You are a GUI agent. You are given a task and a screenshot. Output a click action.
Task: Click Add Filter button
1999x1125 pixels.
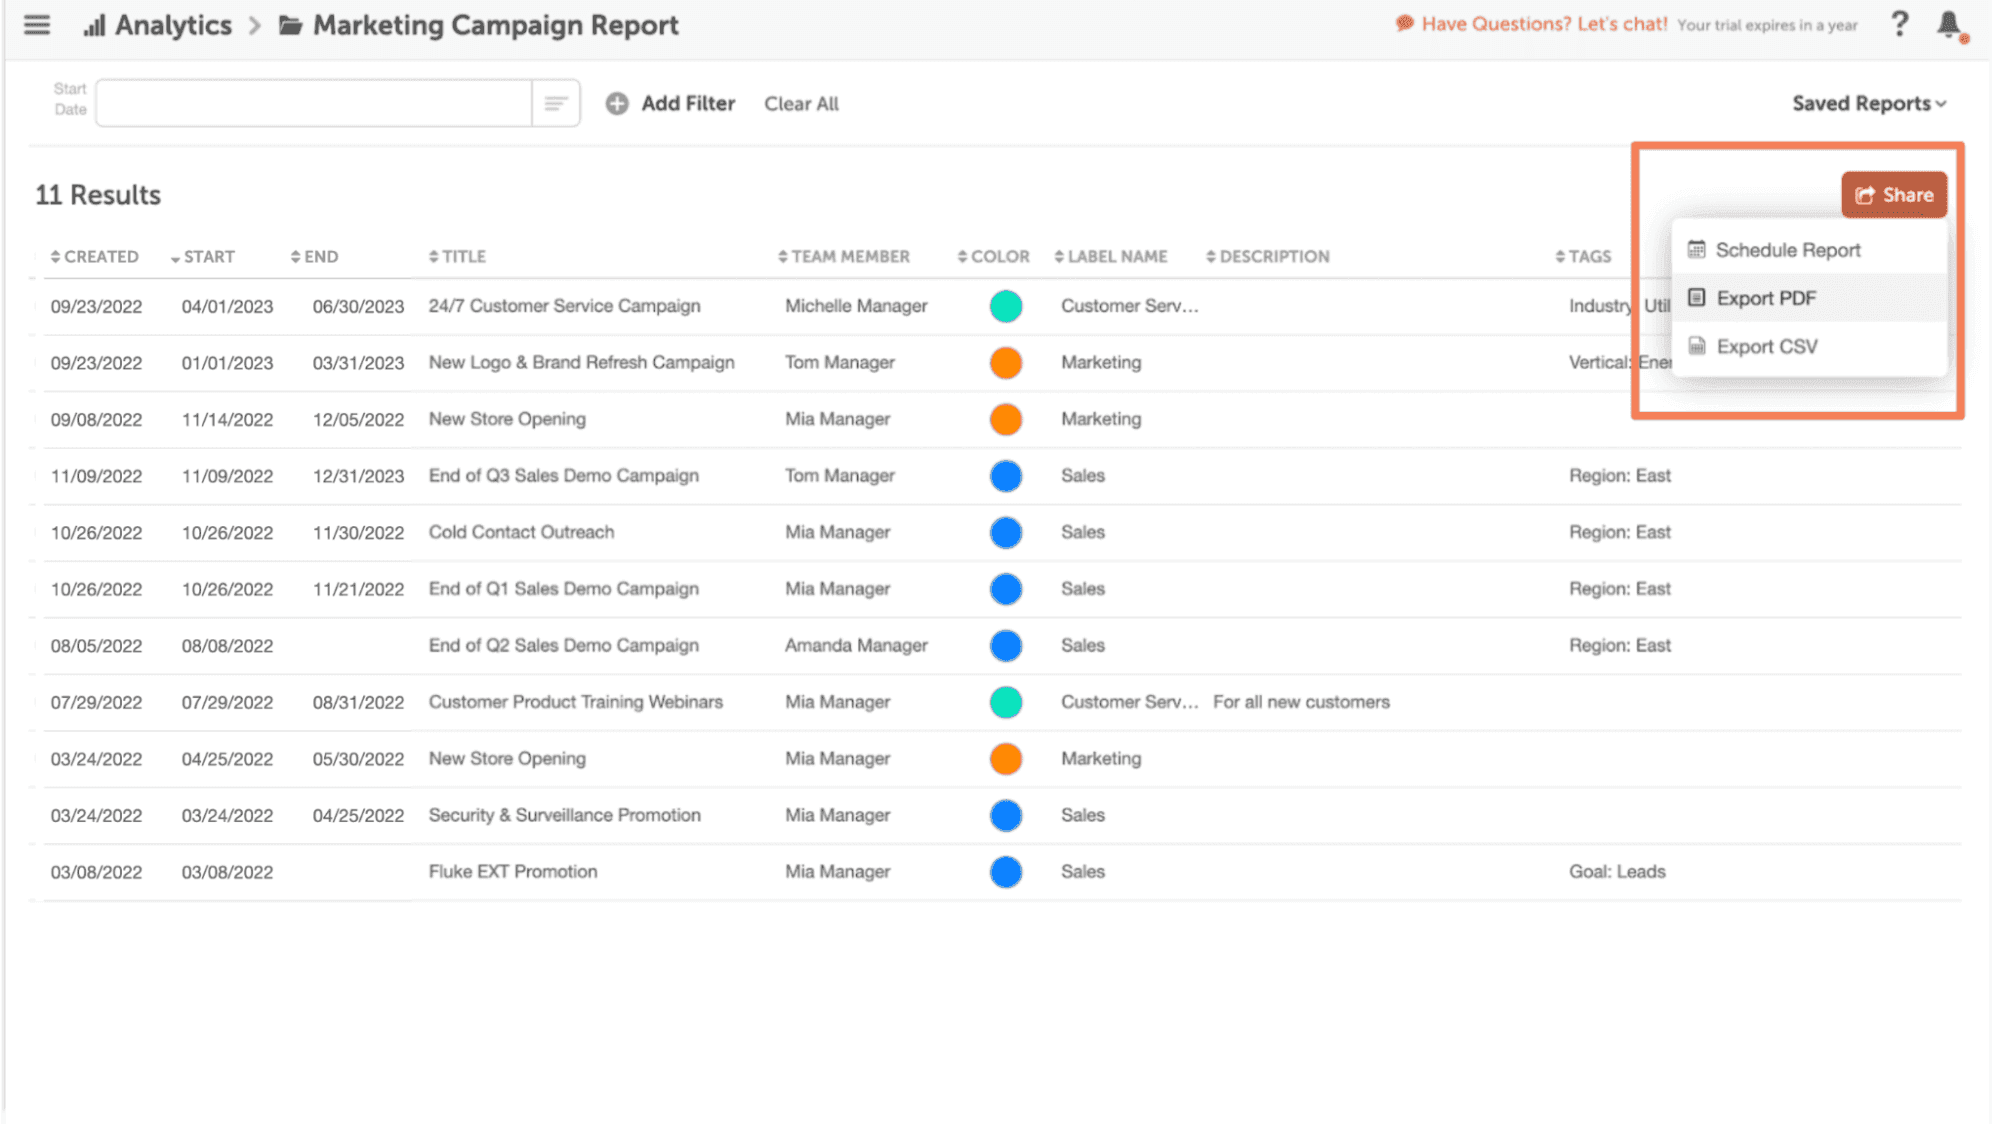click(x=677, y=102)
